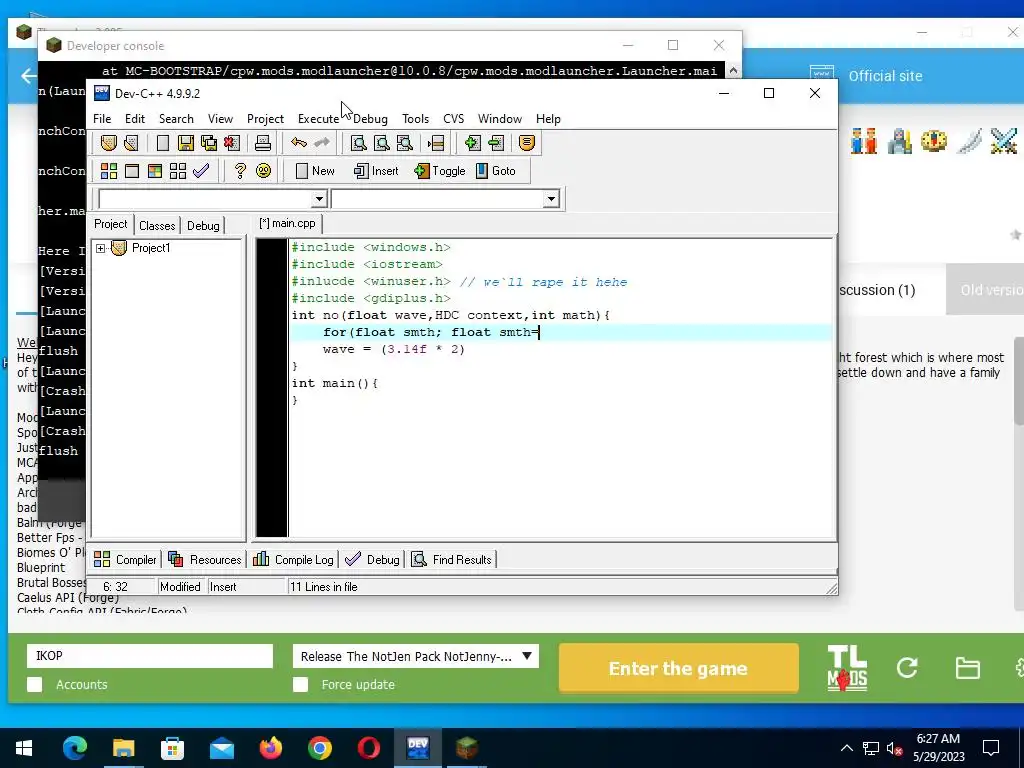
Task: Create a new source file via blank page icon
Action: pyautogui.click(x=163, y=142)
